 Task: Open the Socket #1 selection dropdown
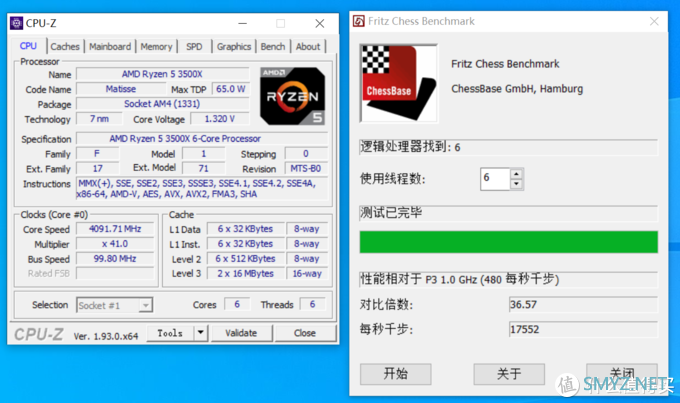coord(114,305)
